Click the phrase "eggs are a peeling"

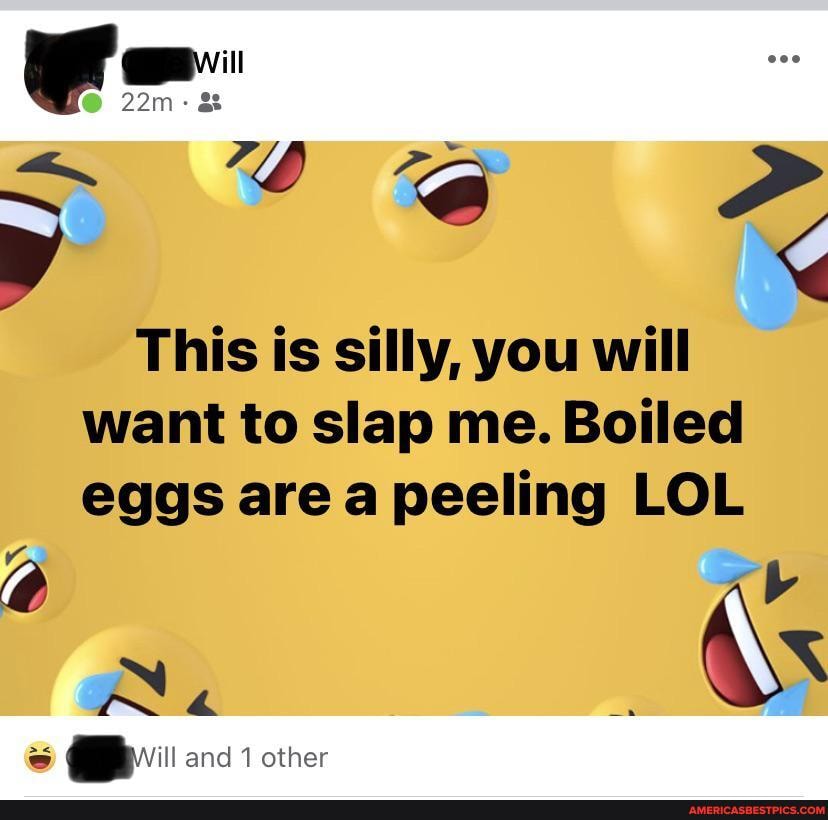[x=343, y=495]
